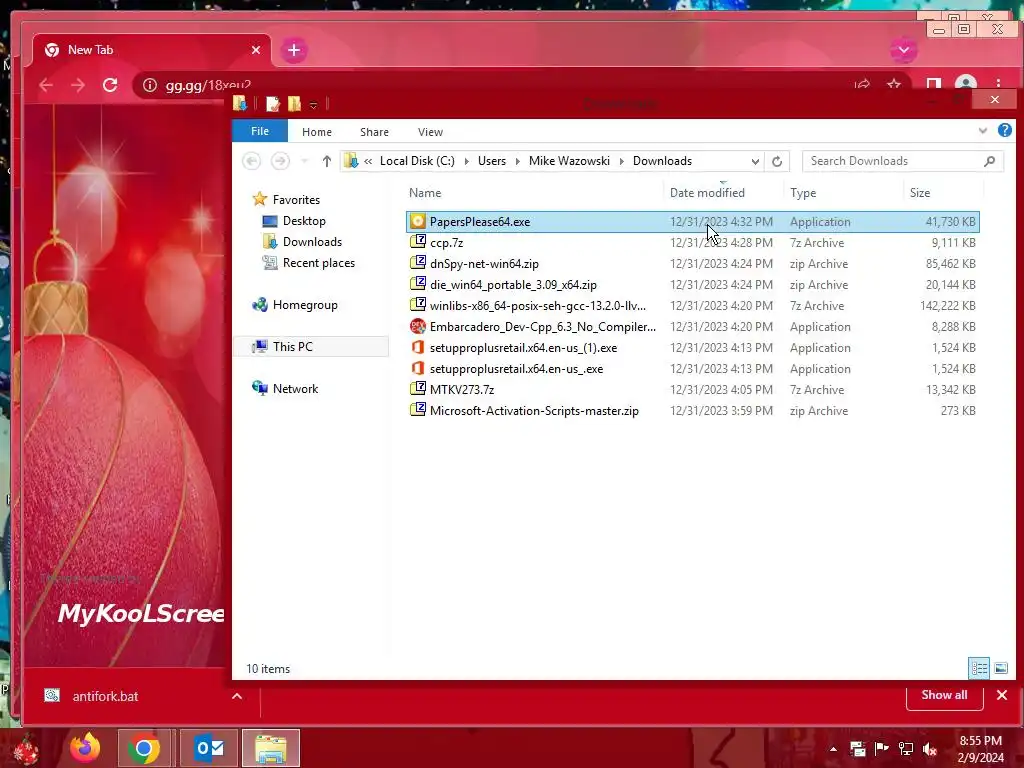This screenshot has width=1024, height=768.
Task: Select the Microsoft-Activation-Scripts-master.zip icon
Action: 418,410
